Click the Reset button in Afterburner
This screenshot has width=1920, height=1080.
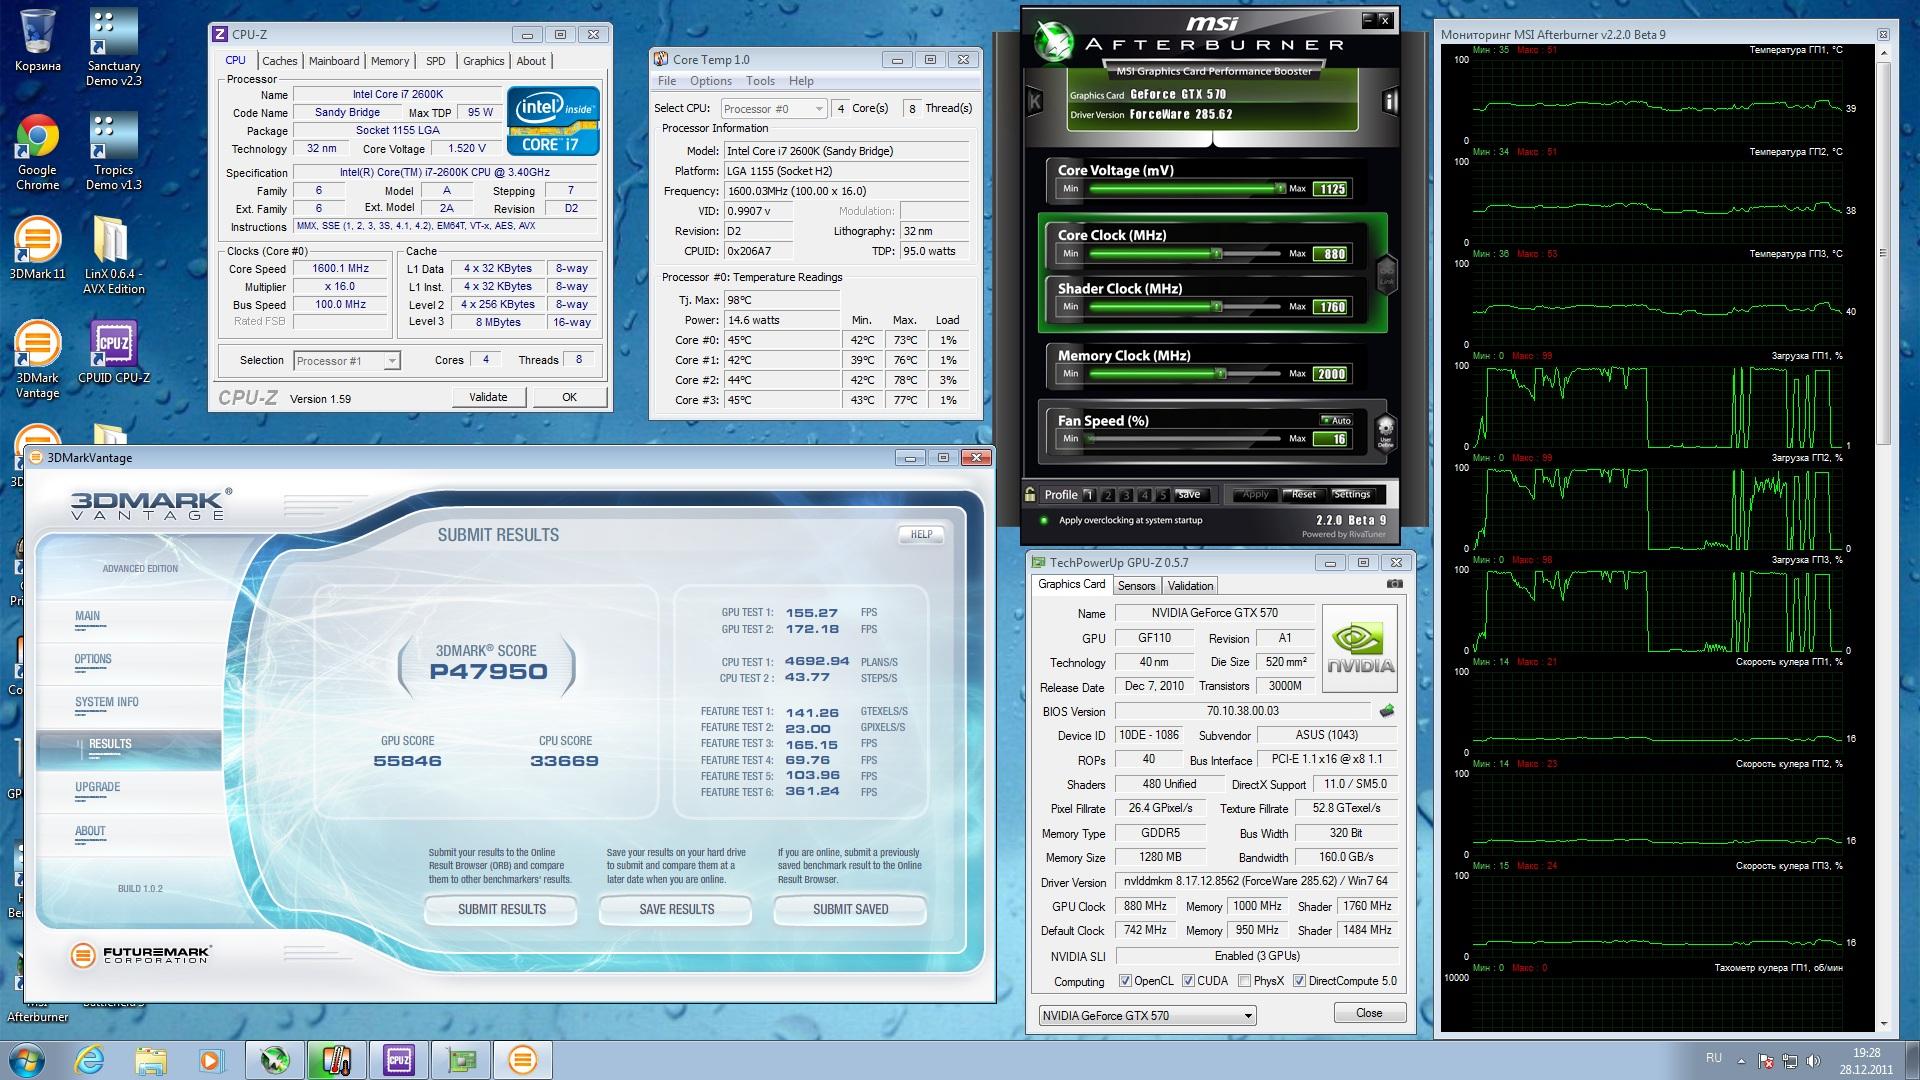pos(1304,495)
